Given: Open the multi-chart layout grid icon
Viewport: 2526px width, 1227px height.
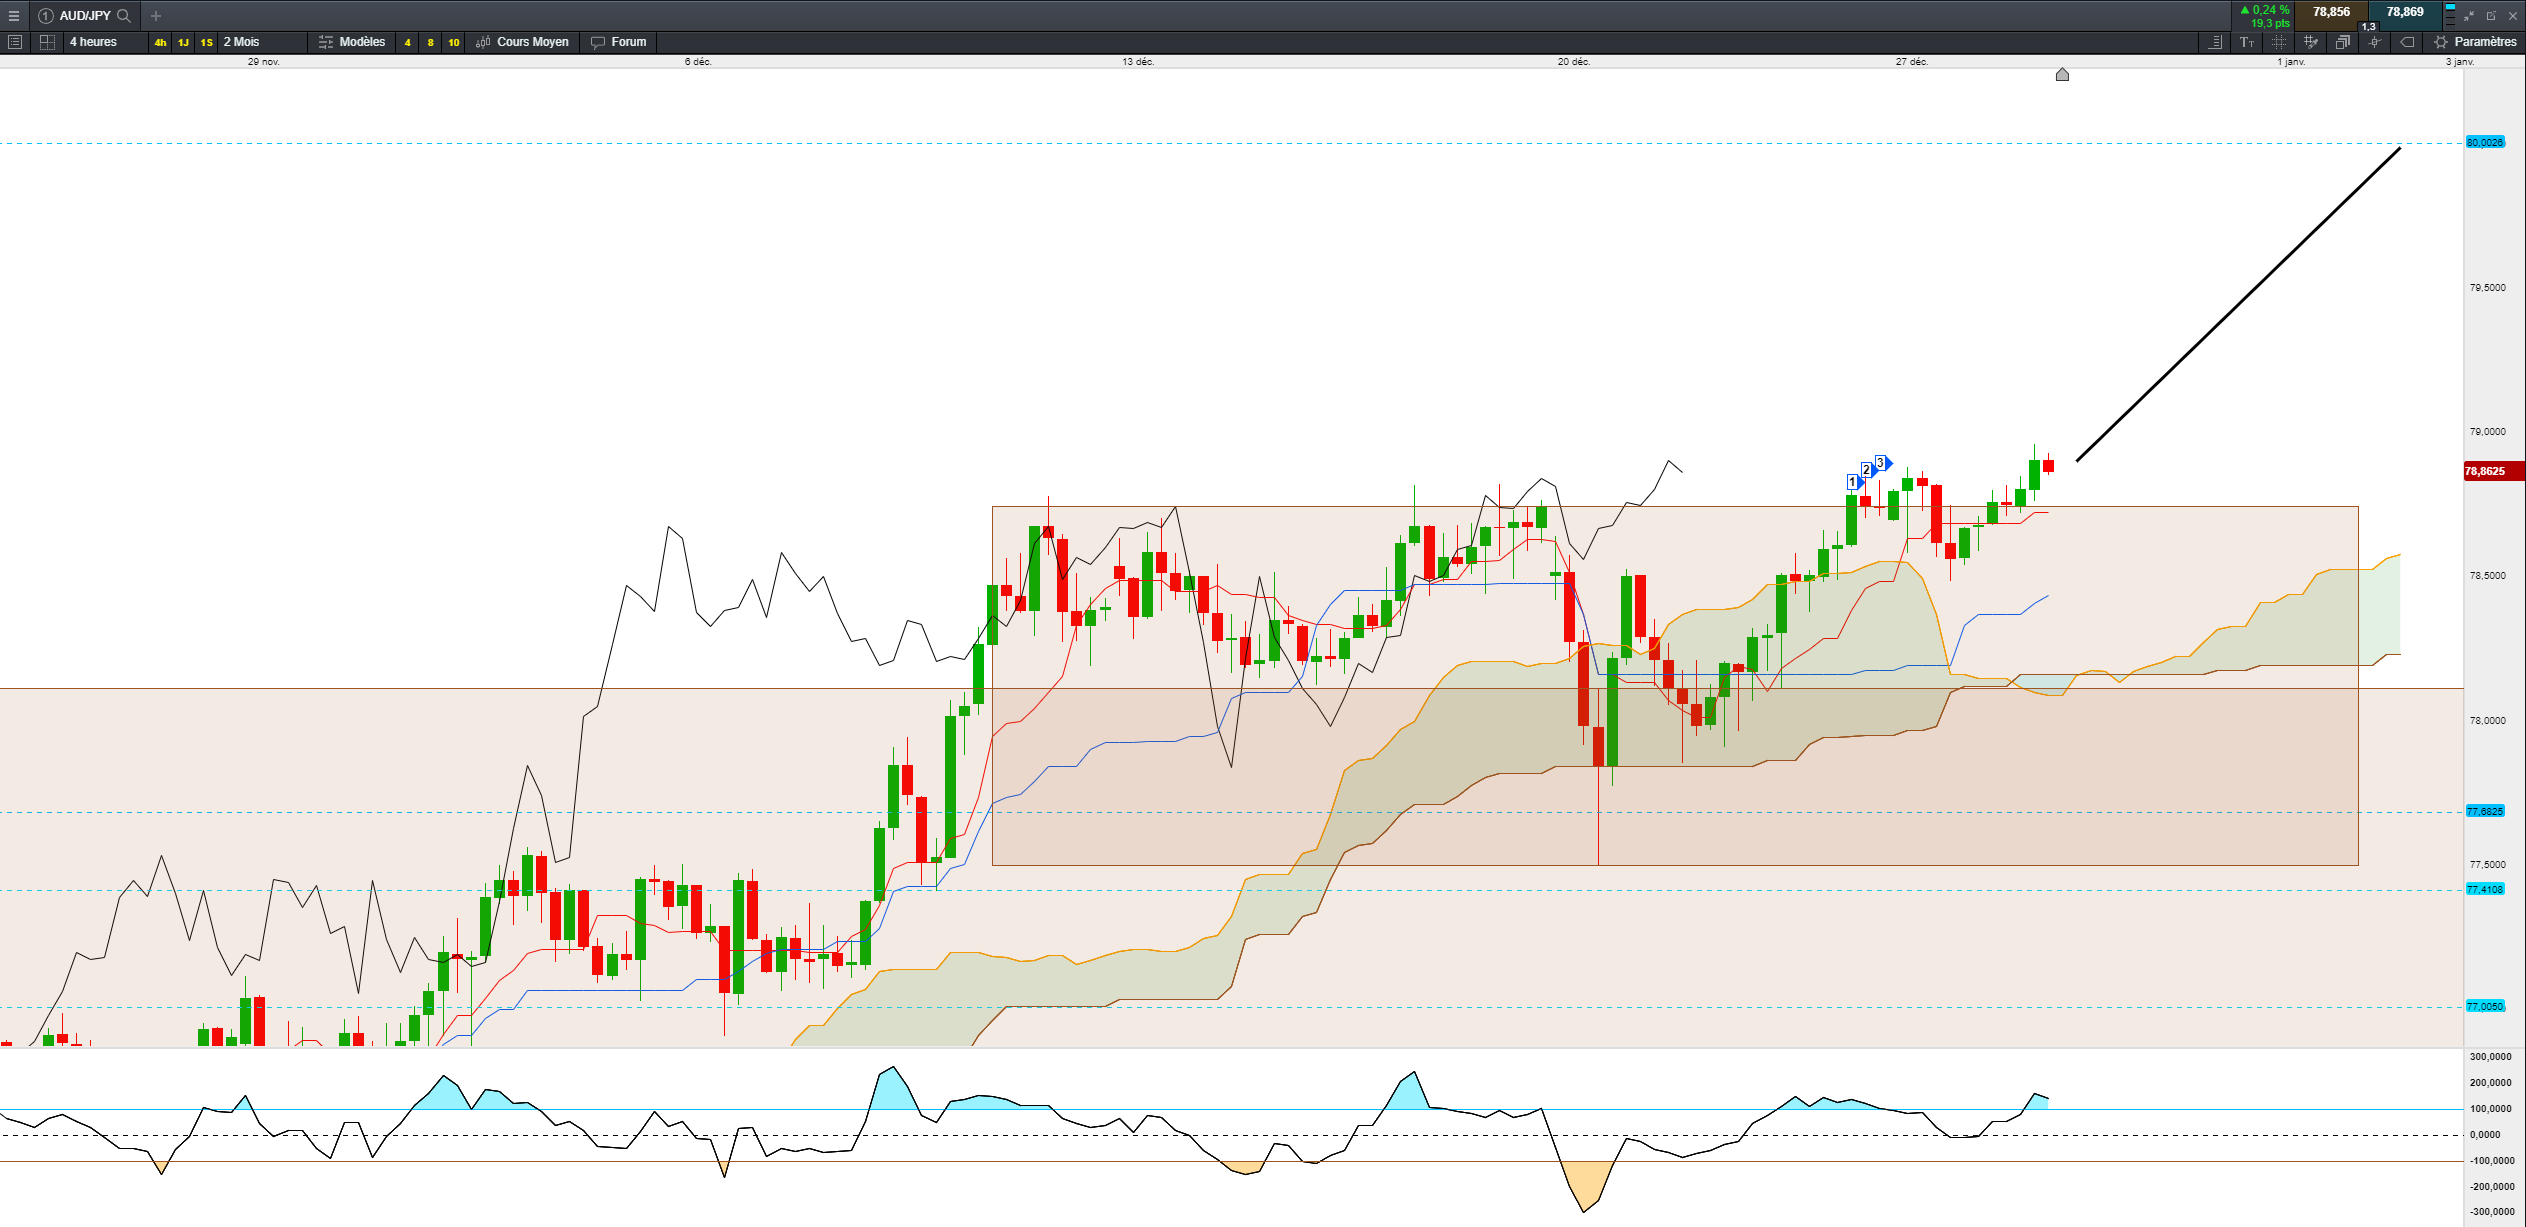Looking at the screenshot, I should point(47,42).
